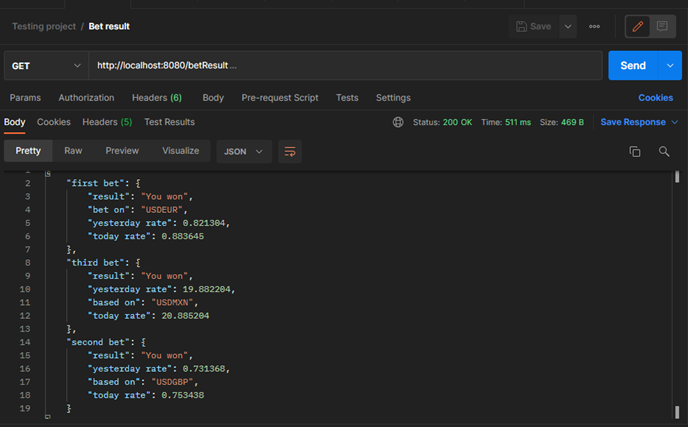Click the blue Send button
The image size is (688, 427).
click(633, 65)
